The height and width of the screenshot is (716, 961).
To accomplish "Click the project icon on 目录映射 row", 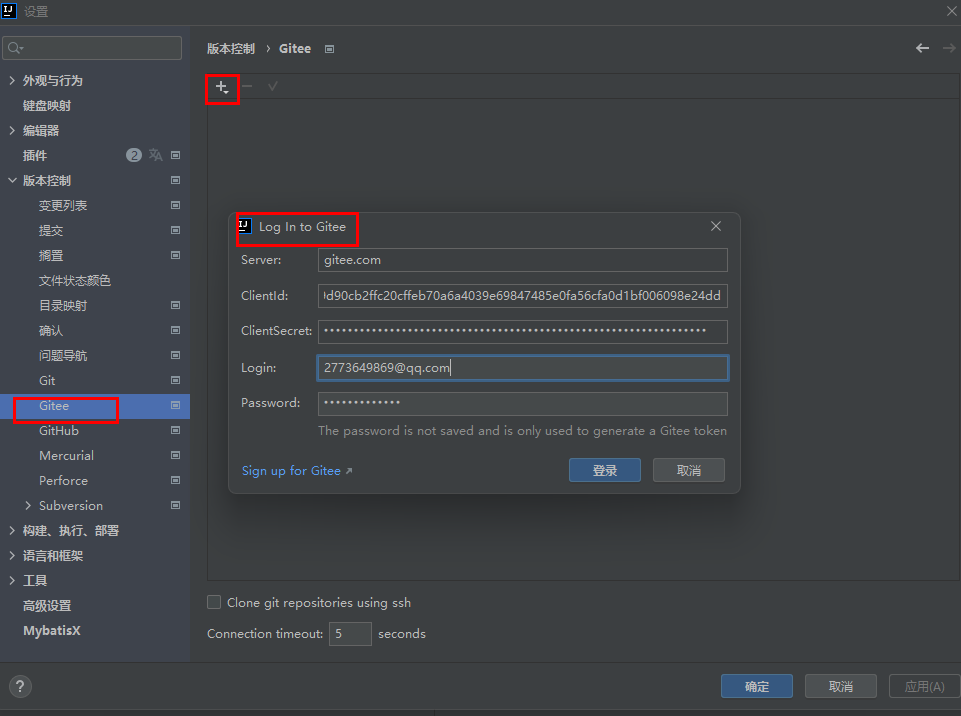I will (x=175, y=305).
